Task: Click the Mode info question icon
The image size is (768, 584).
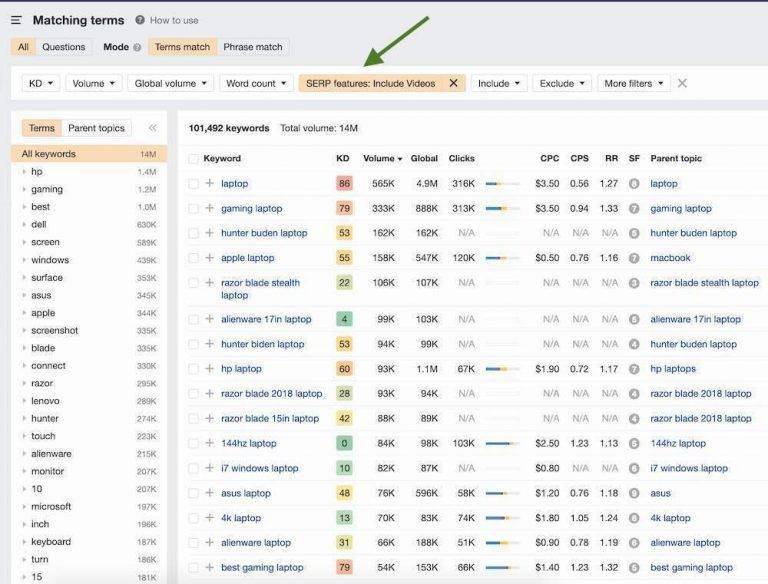Action: (x=137, y=48)
